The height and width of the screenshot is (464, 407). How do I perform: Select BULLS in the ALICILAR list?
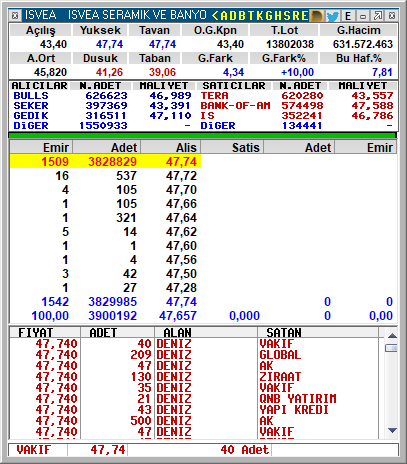point(31,96)
